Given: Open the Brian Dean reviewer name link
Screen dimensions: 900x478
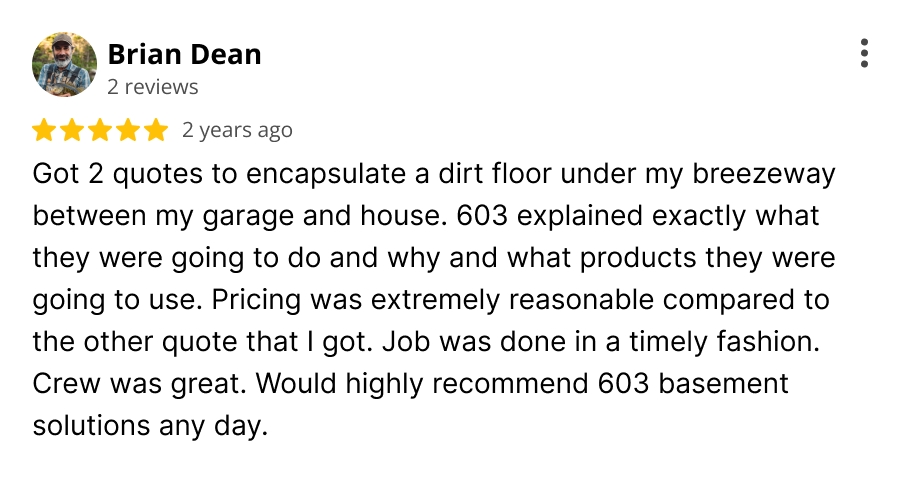Looking at the screenshot, I should [184, 55].
